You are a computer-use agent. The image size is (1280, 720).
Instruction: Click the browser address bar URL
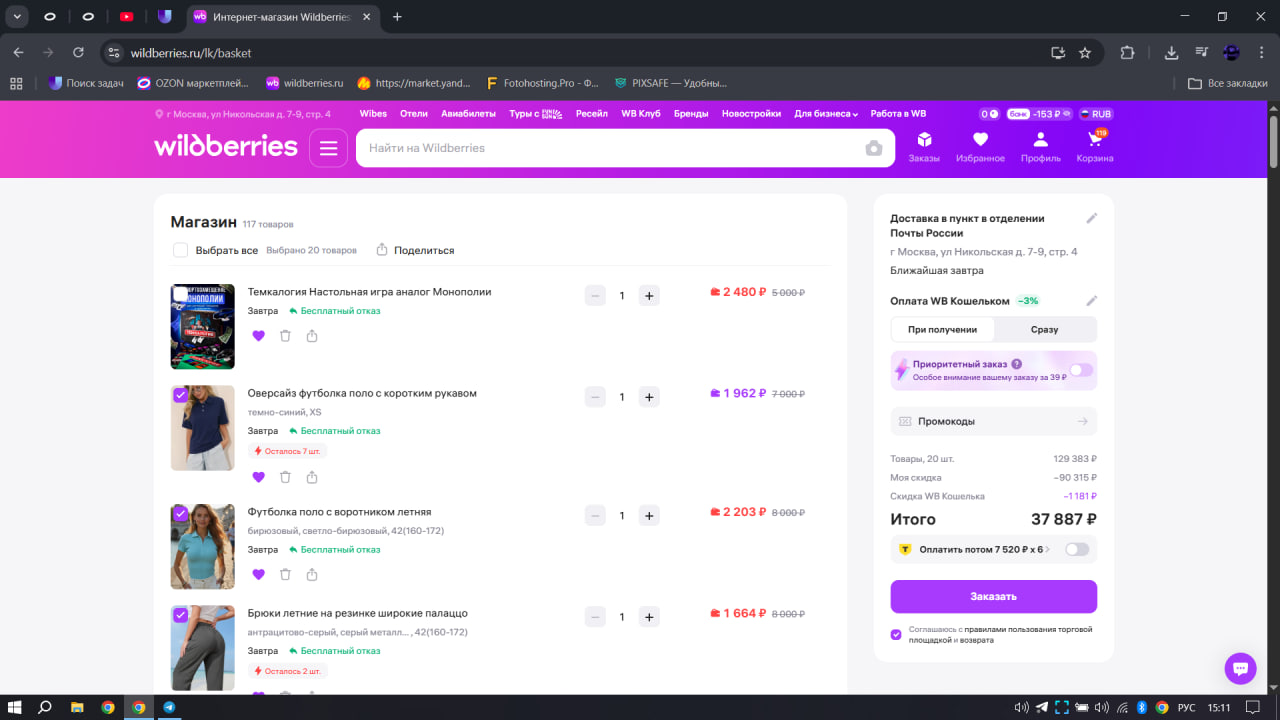191,53
